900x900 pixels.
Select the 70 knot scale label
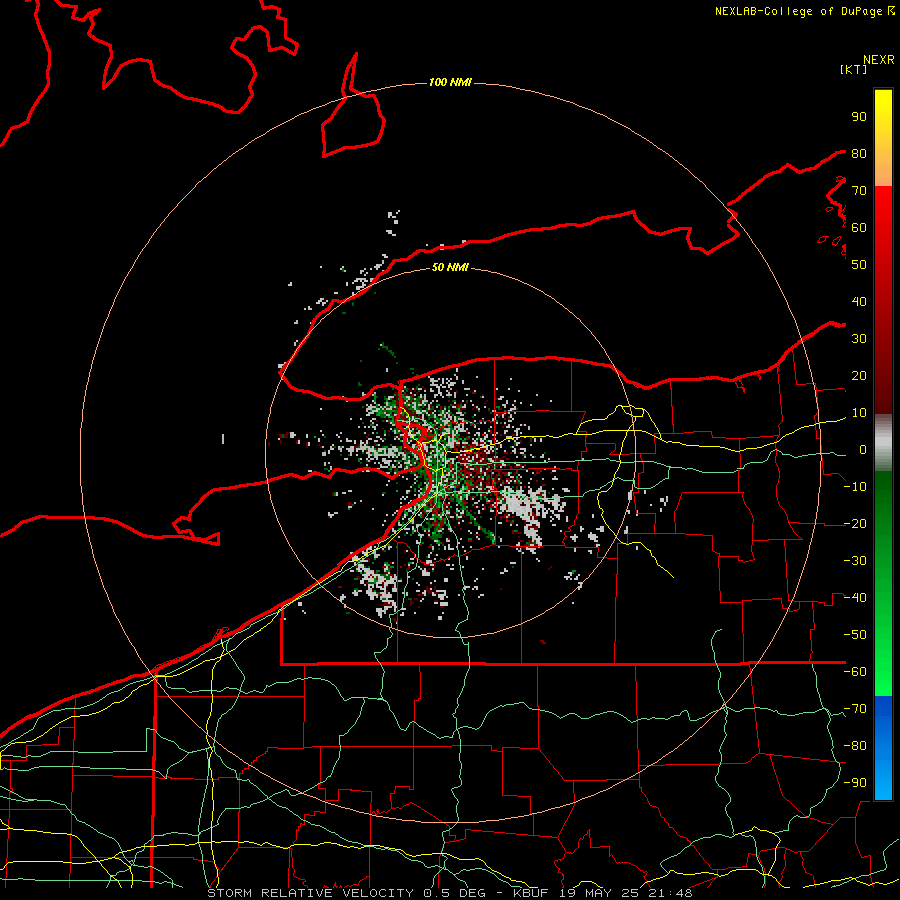859,191
